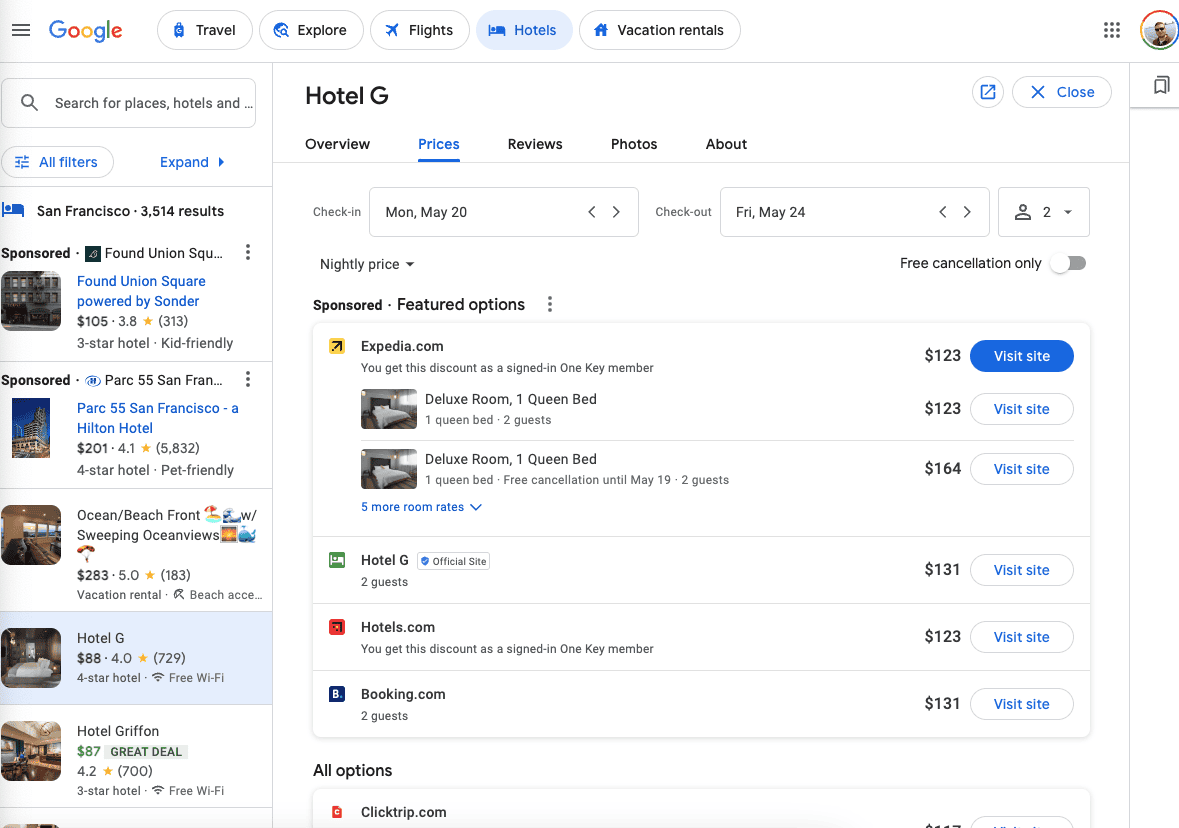The width and height of the screenshot is (1179, 828).
Task: Click the Found Union Square options menu
Action: click(x=249, y=253)
